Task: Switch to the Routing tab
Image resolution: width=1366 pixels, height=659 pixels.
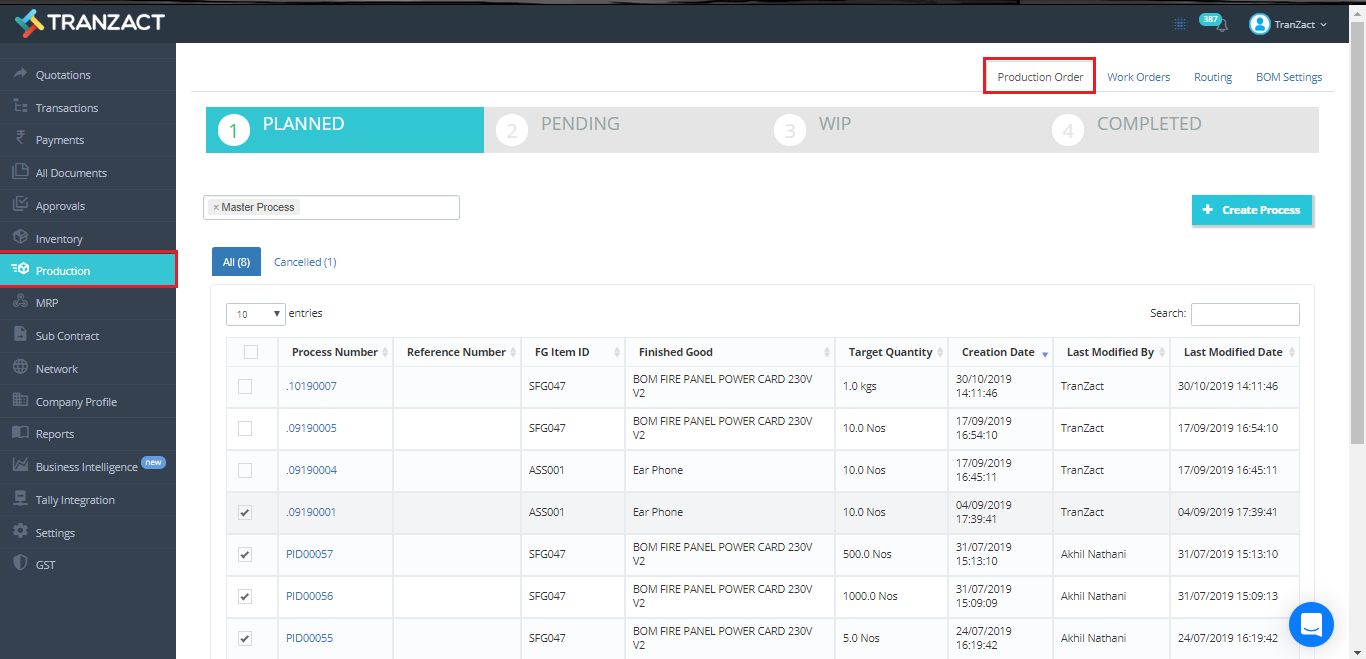Action: coord(1213,77)
